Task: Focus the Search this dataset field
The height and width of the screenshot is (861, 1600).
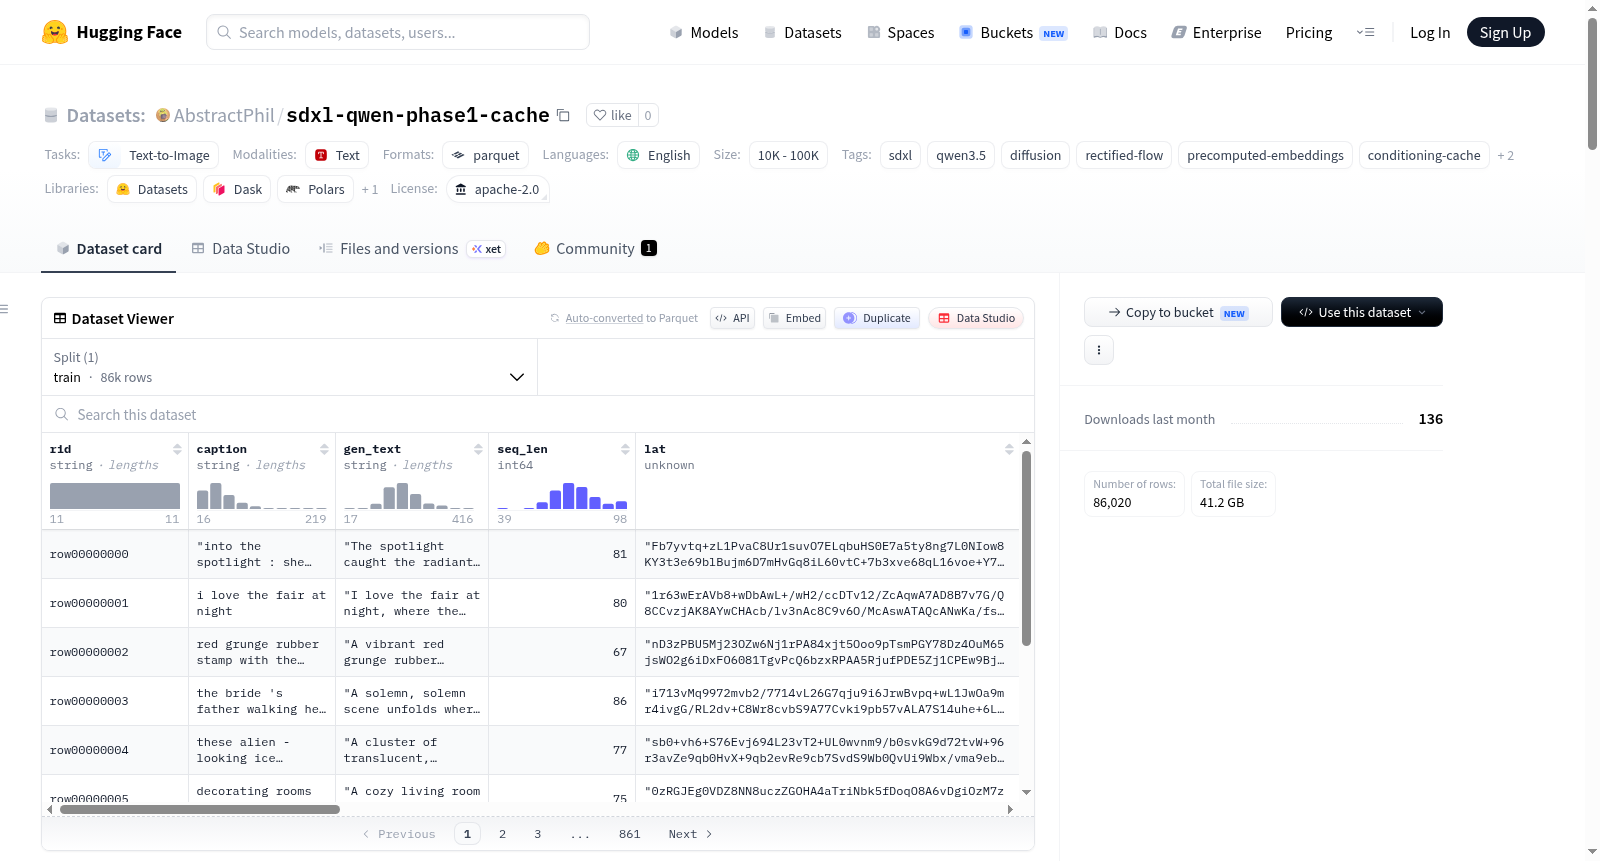Action: 538,415
